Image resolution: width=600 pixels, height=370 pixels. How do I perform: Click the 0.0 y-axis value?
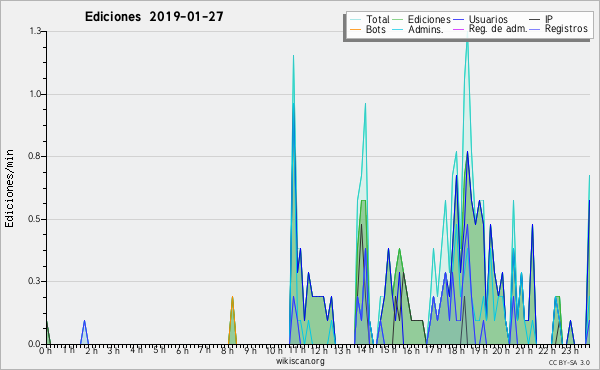34,344
